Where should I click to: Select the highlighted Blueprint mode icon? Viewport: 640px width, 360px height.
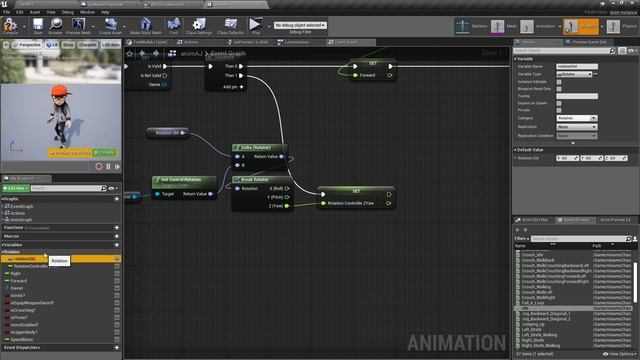tap(571, 27)
